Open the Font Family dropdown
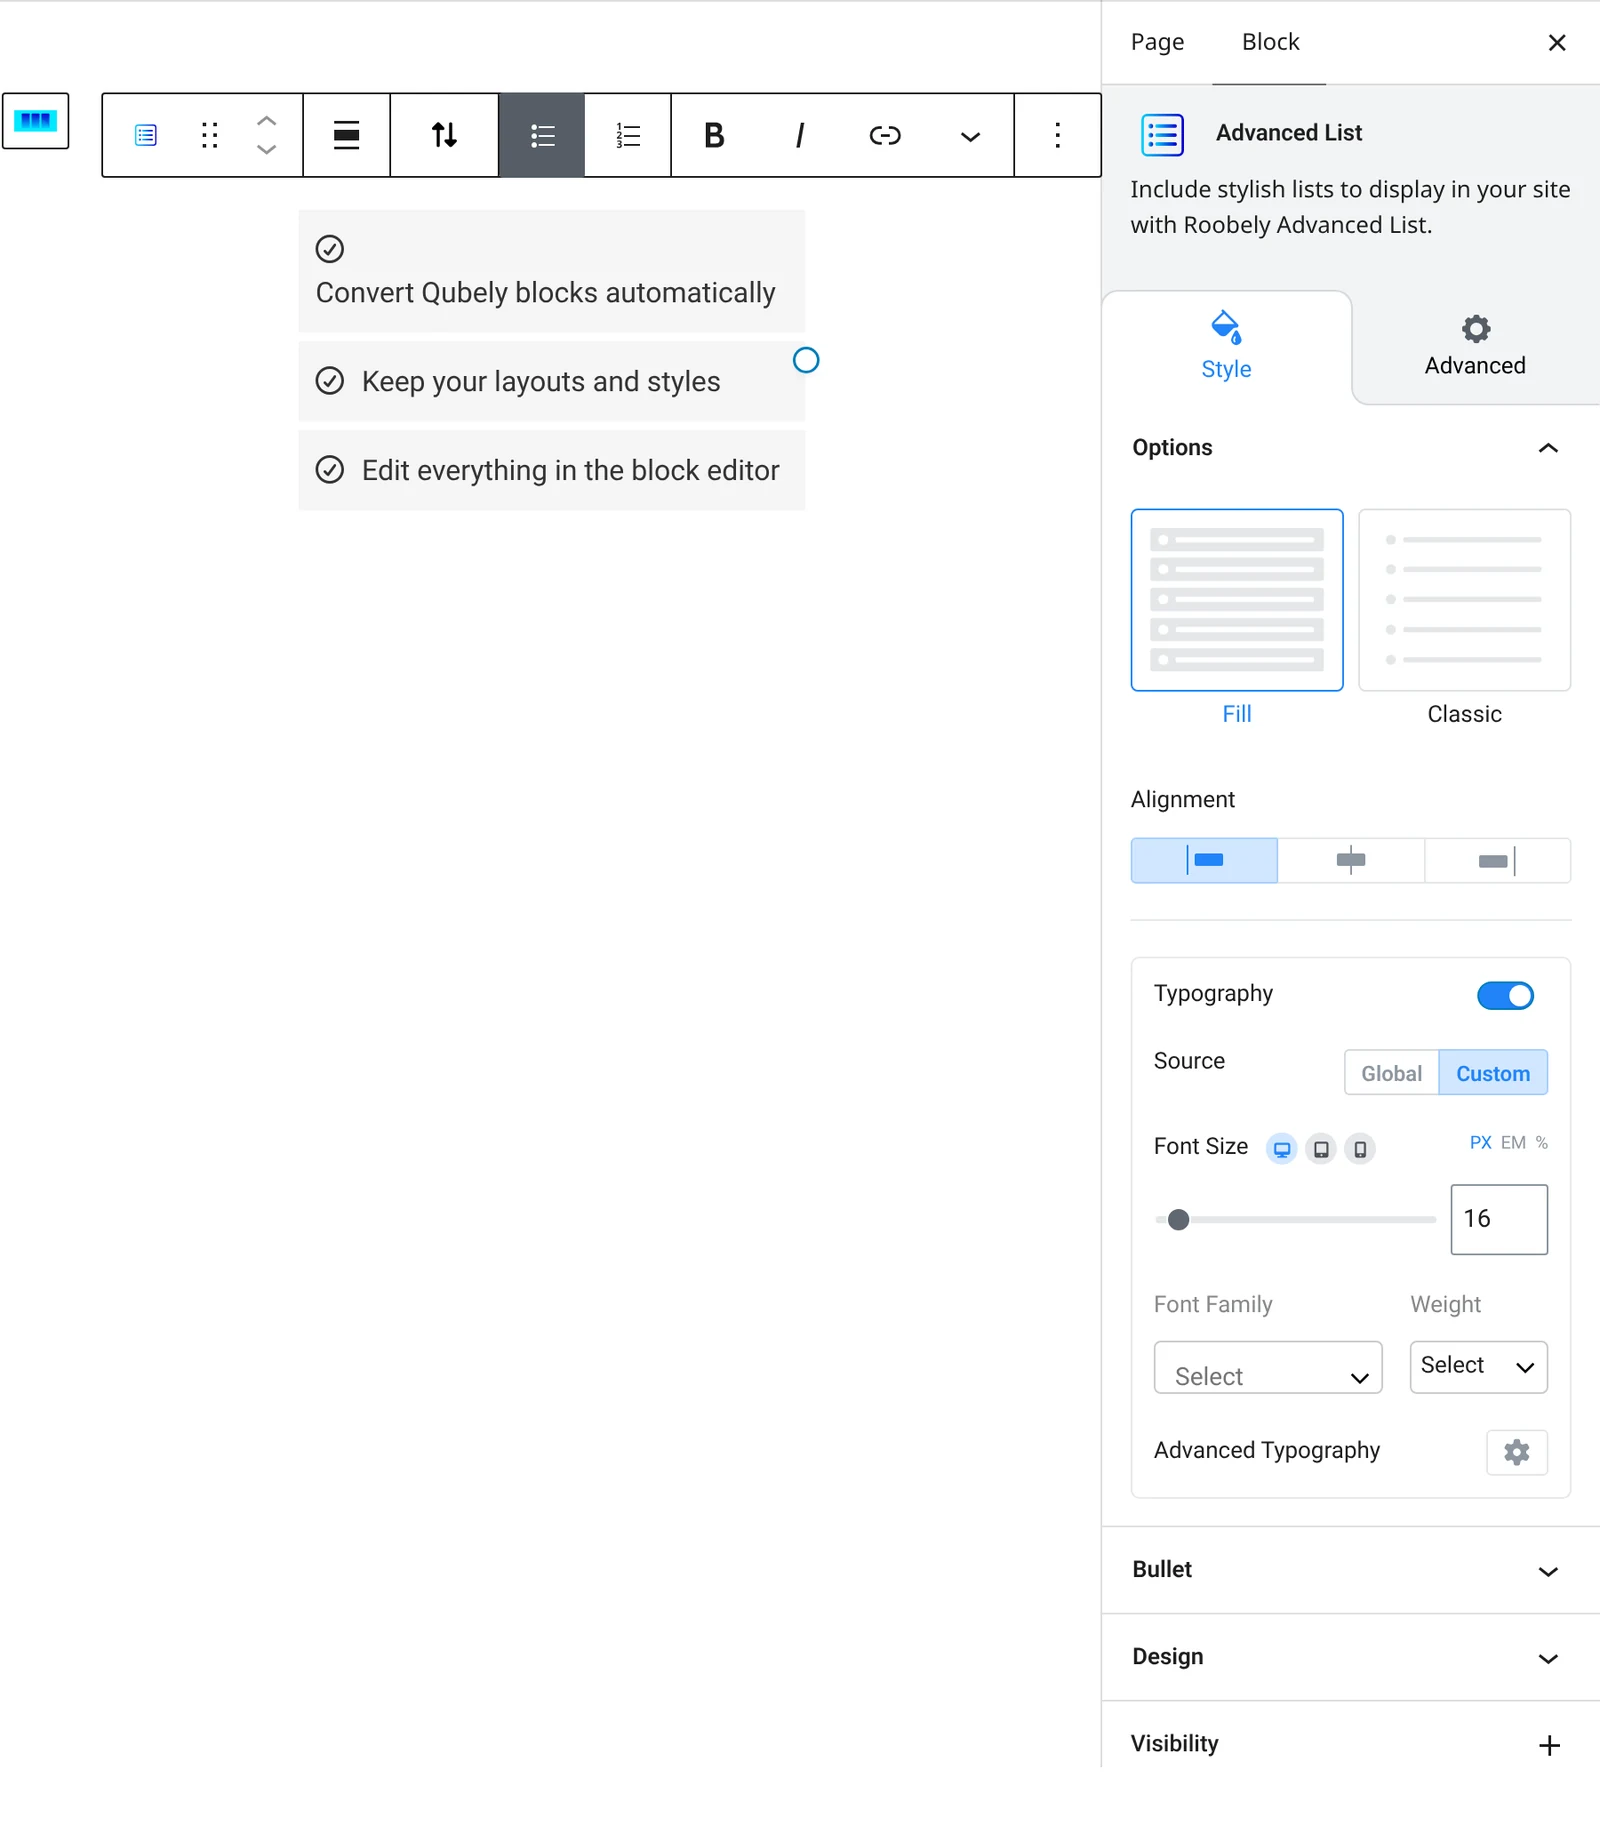1600x1826 pixels. coord(1268,1367)
